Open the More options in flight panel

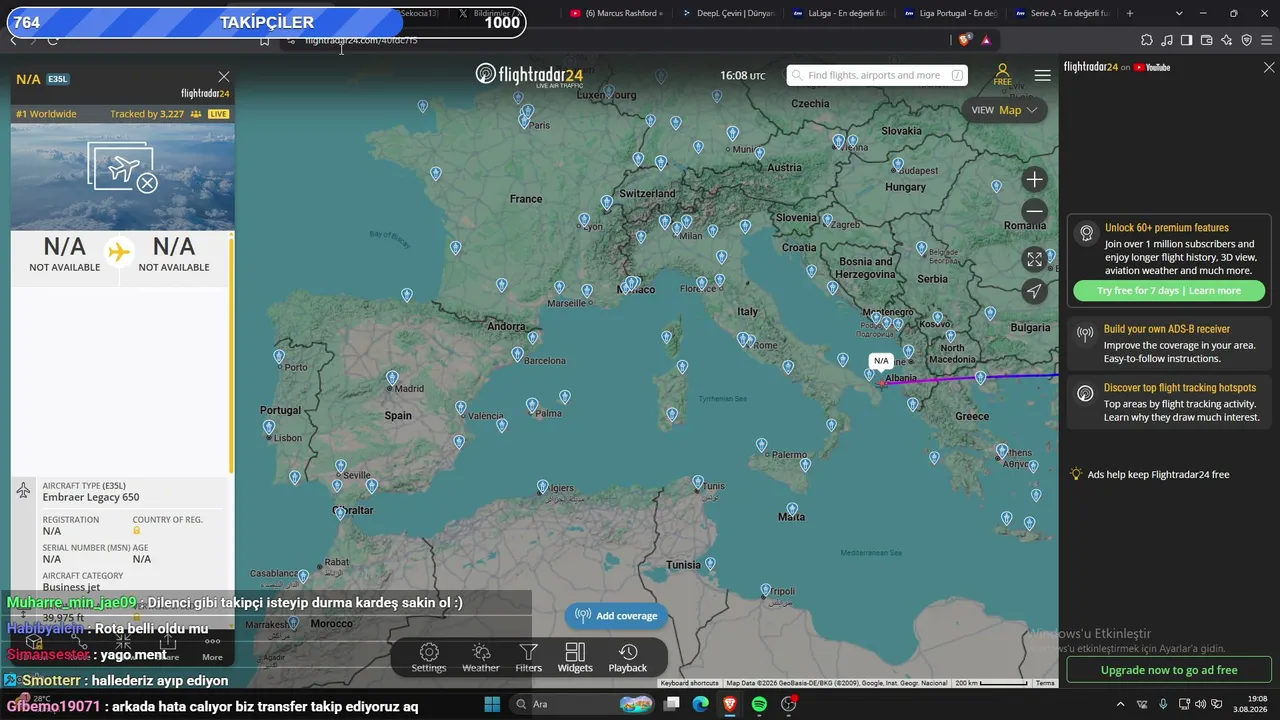[x=212, y=648]
